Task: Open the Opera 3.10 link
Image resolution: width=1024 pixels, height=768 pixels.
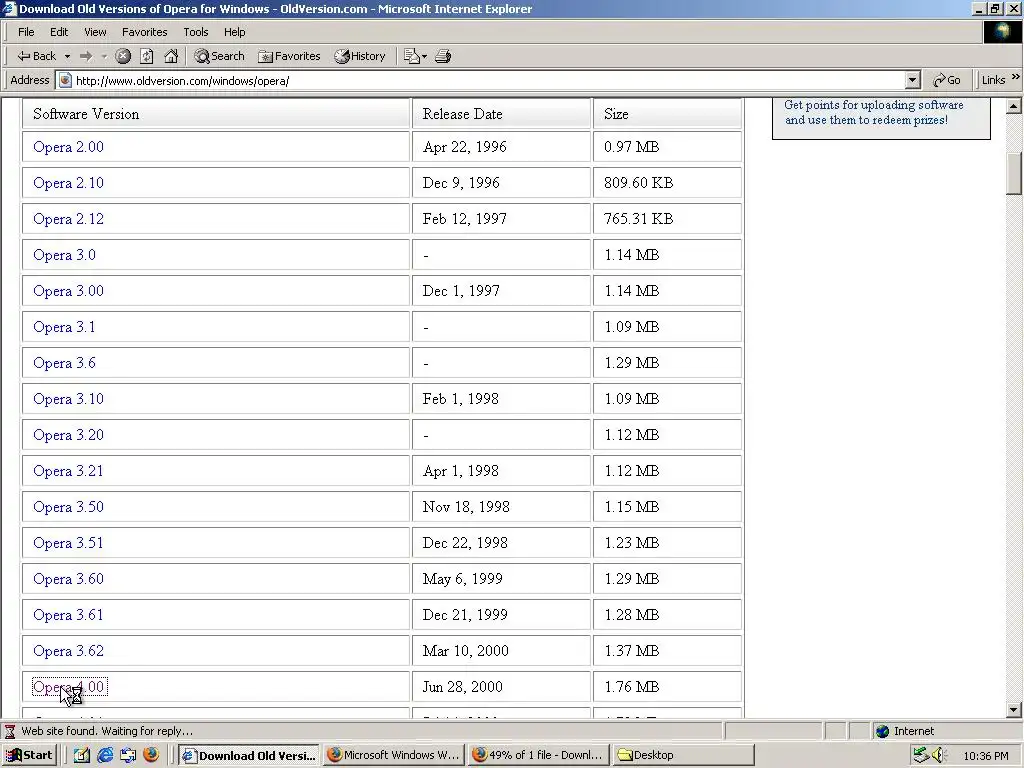Action: tap(69, 398)
